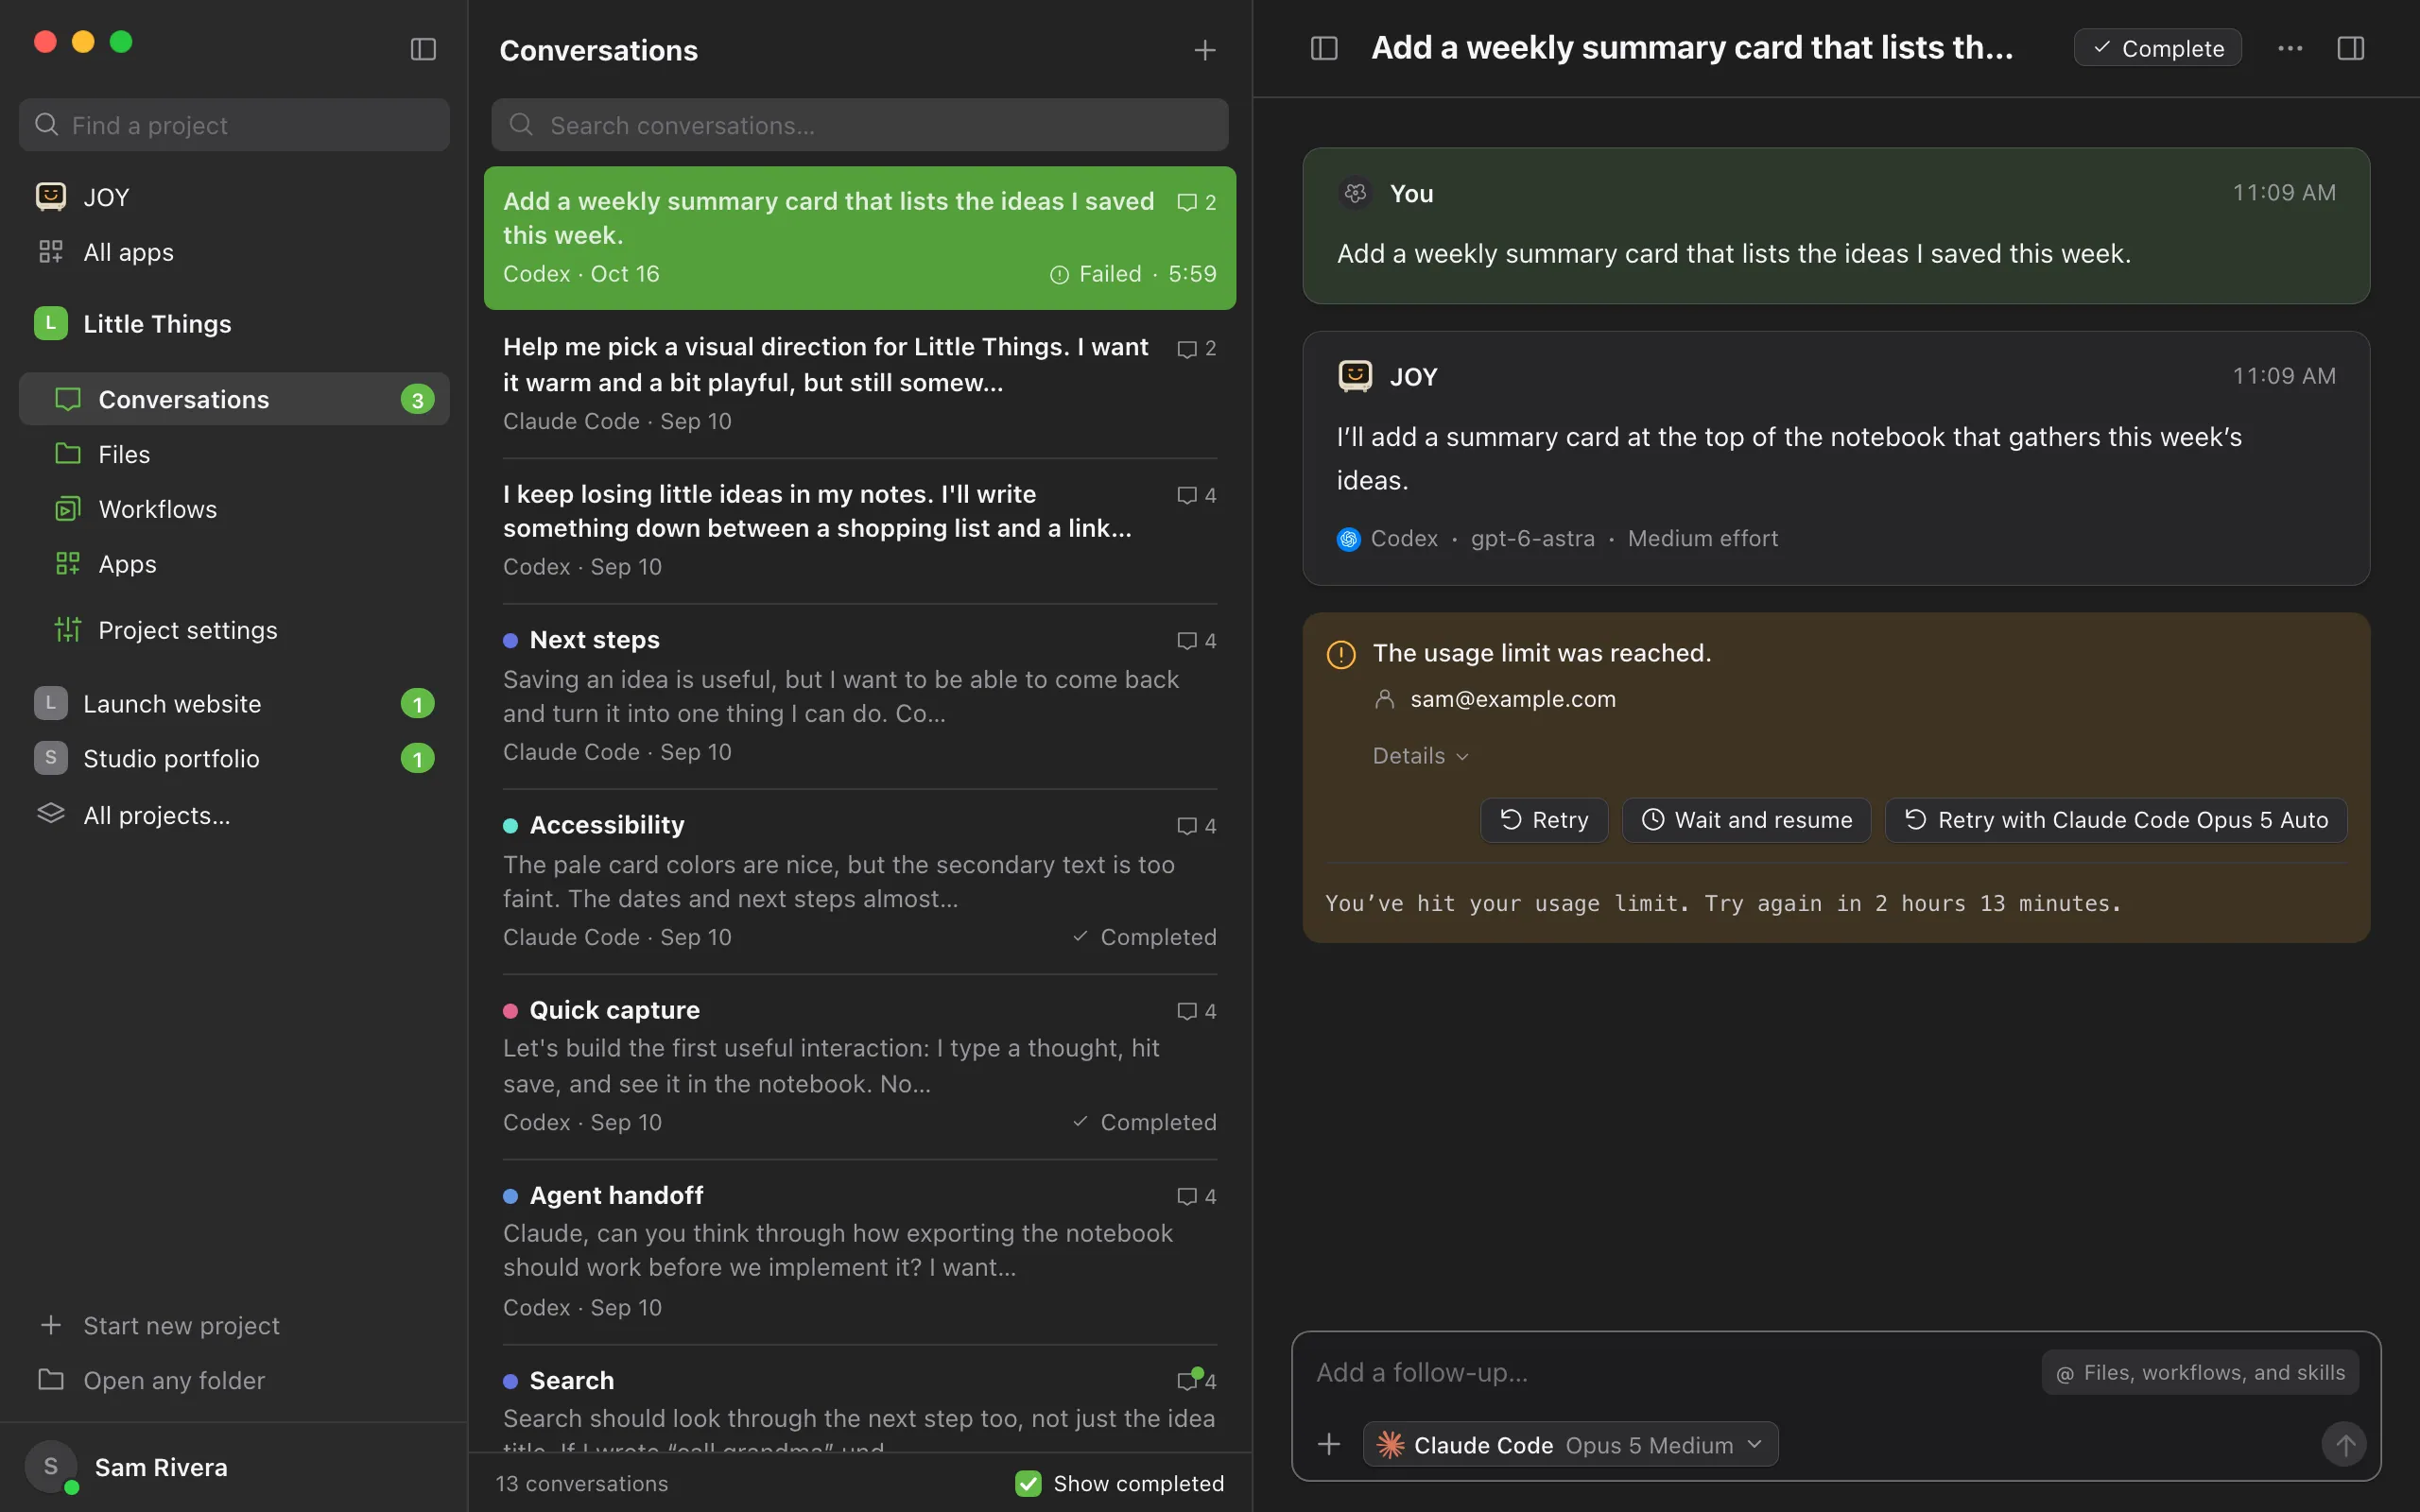This screenshot has height=1512, width=2420.
Task: Open the Launch website project
Action: click(234, 704)
